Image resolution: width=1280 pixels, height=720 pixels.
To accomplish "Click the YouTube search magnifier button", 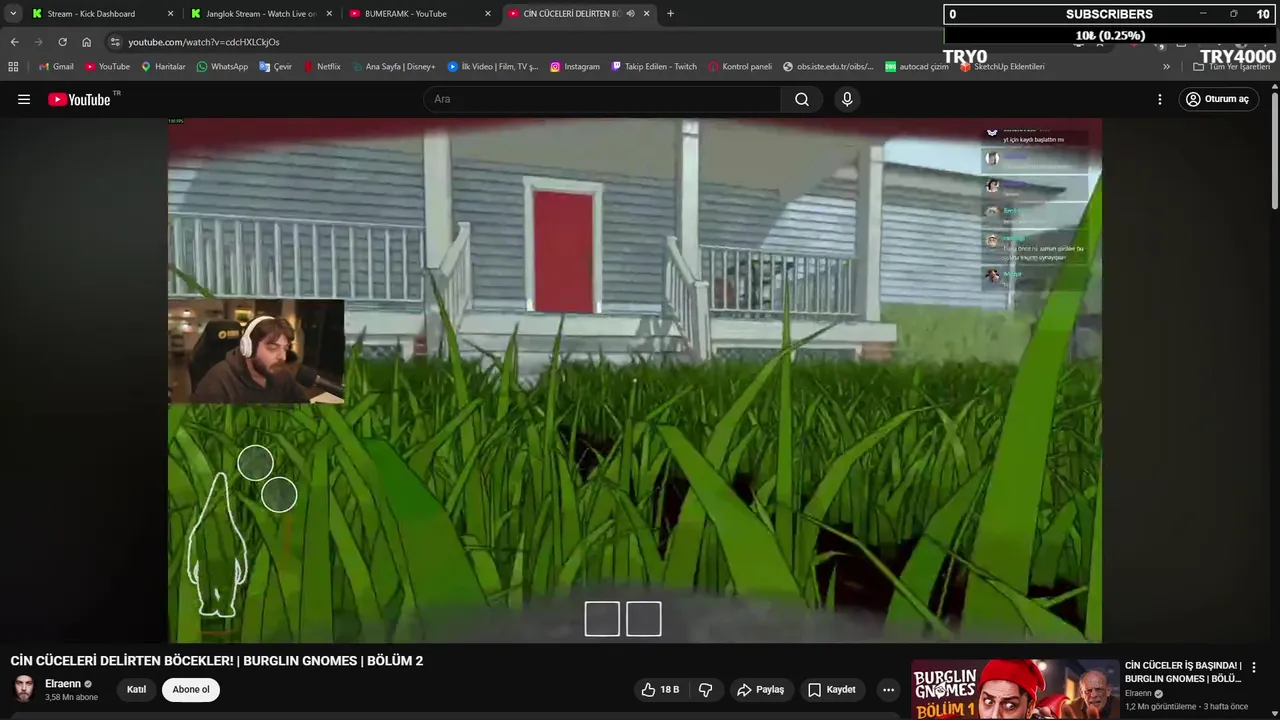I will click(802, 99).
